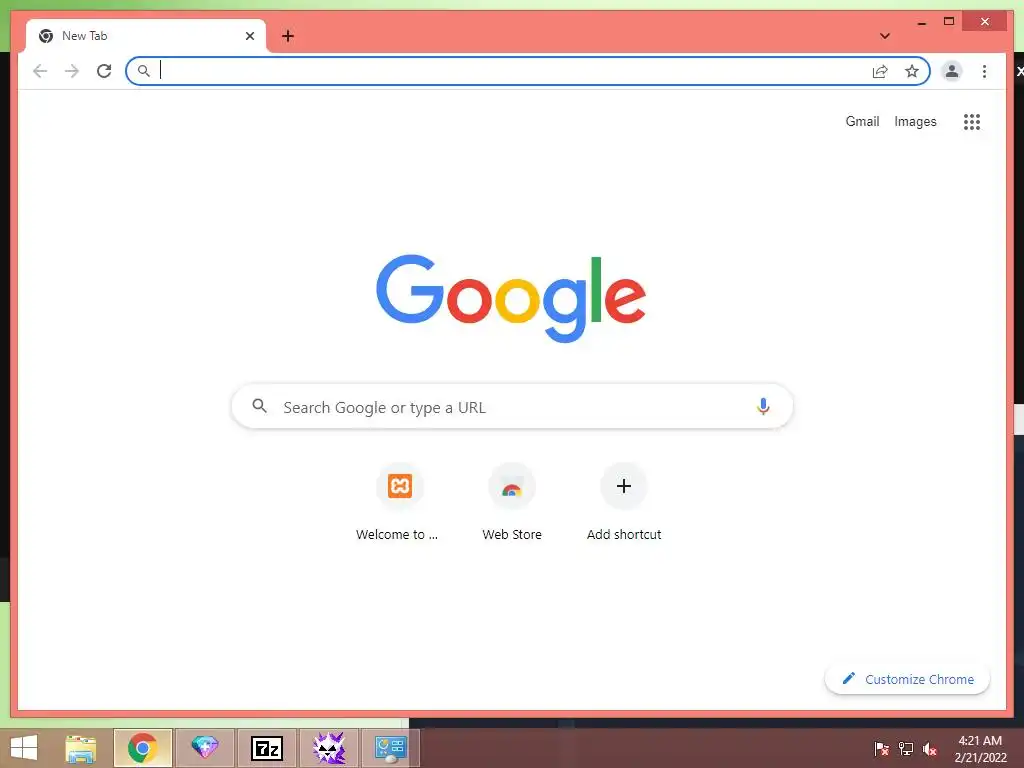
Task: Minimize the Chrome window
Action: click(921, 22)
